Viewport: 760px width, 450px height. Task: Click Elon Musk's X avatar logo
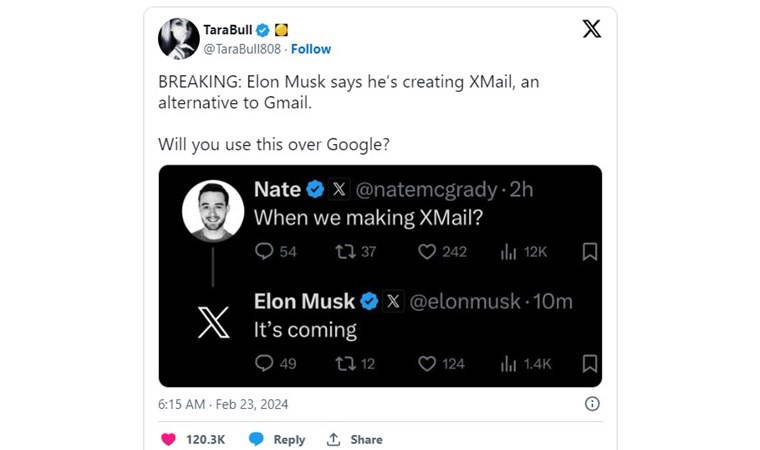pyautogui.click(x=214, y=322)
